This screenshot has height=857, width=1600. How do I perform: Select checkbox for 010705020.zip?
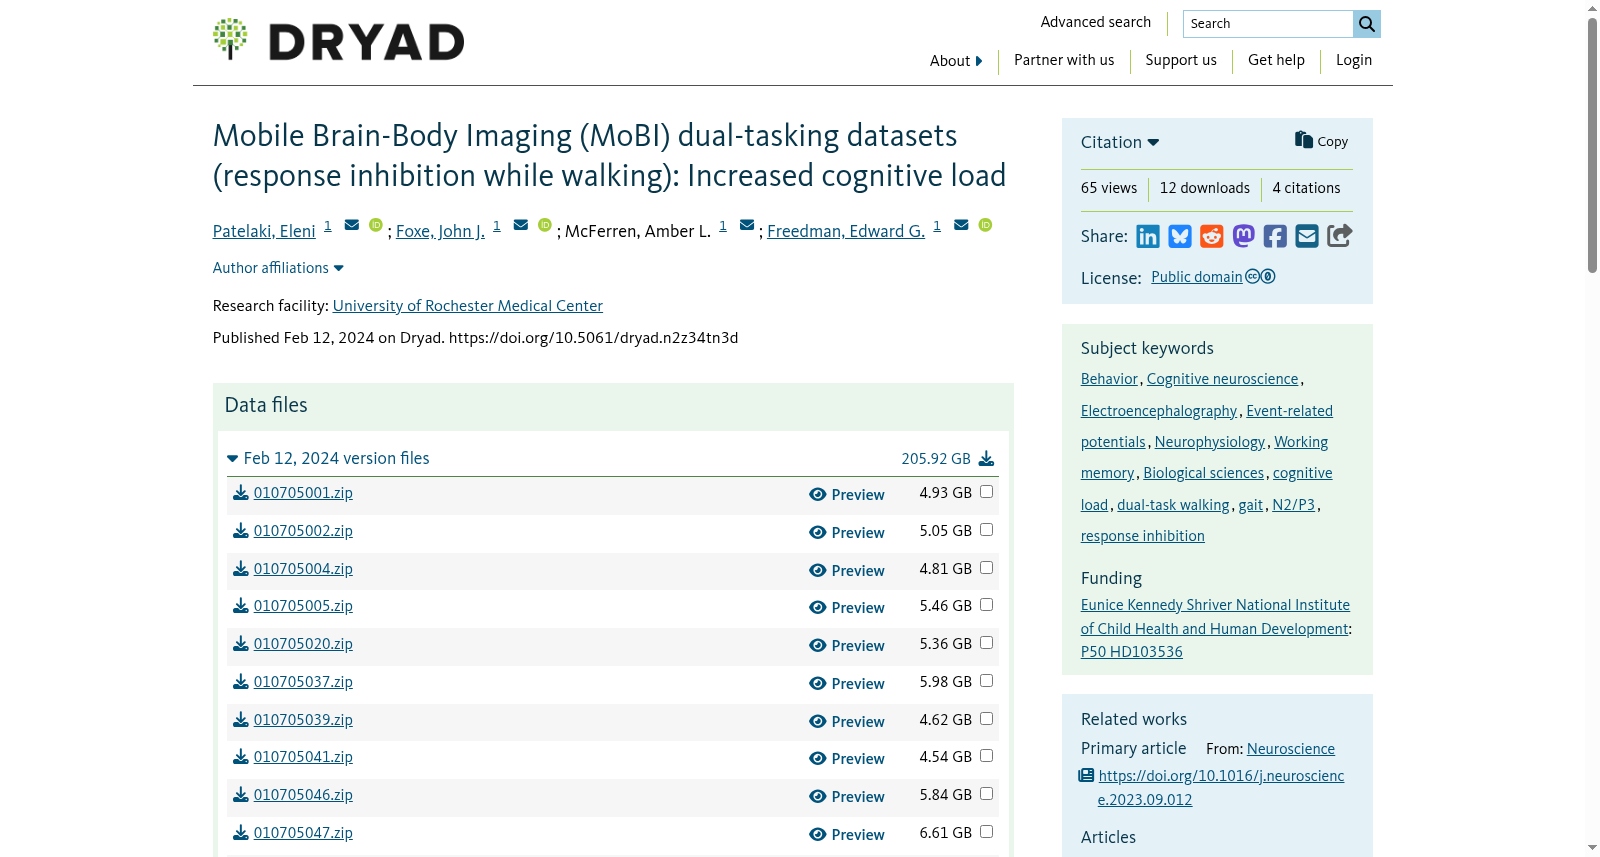click(x=987, y=643)
